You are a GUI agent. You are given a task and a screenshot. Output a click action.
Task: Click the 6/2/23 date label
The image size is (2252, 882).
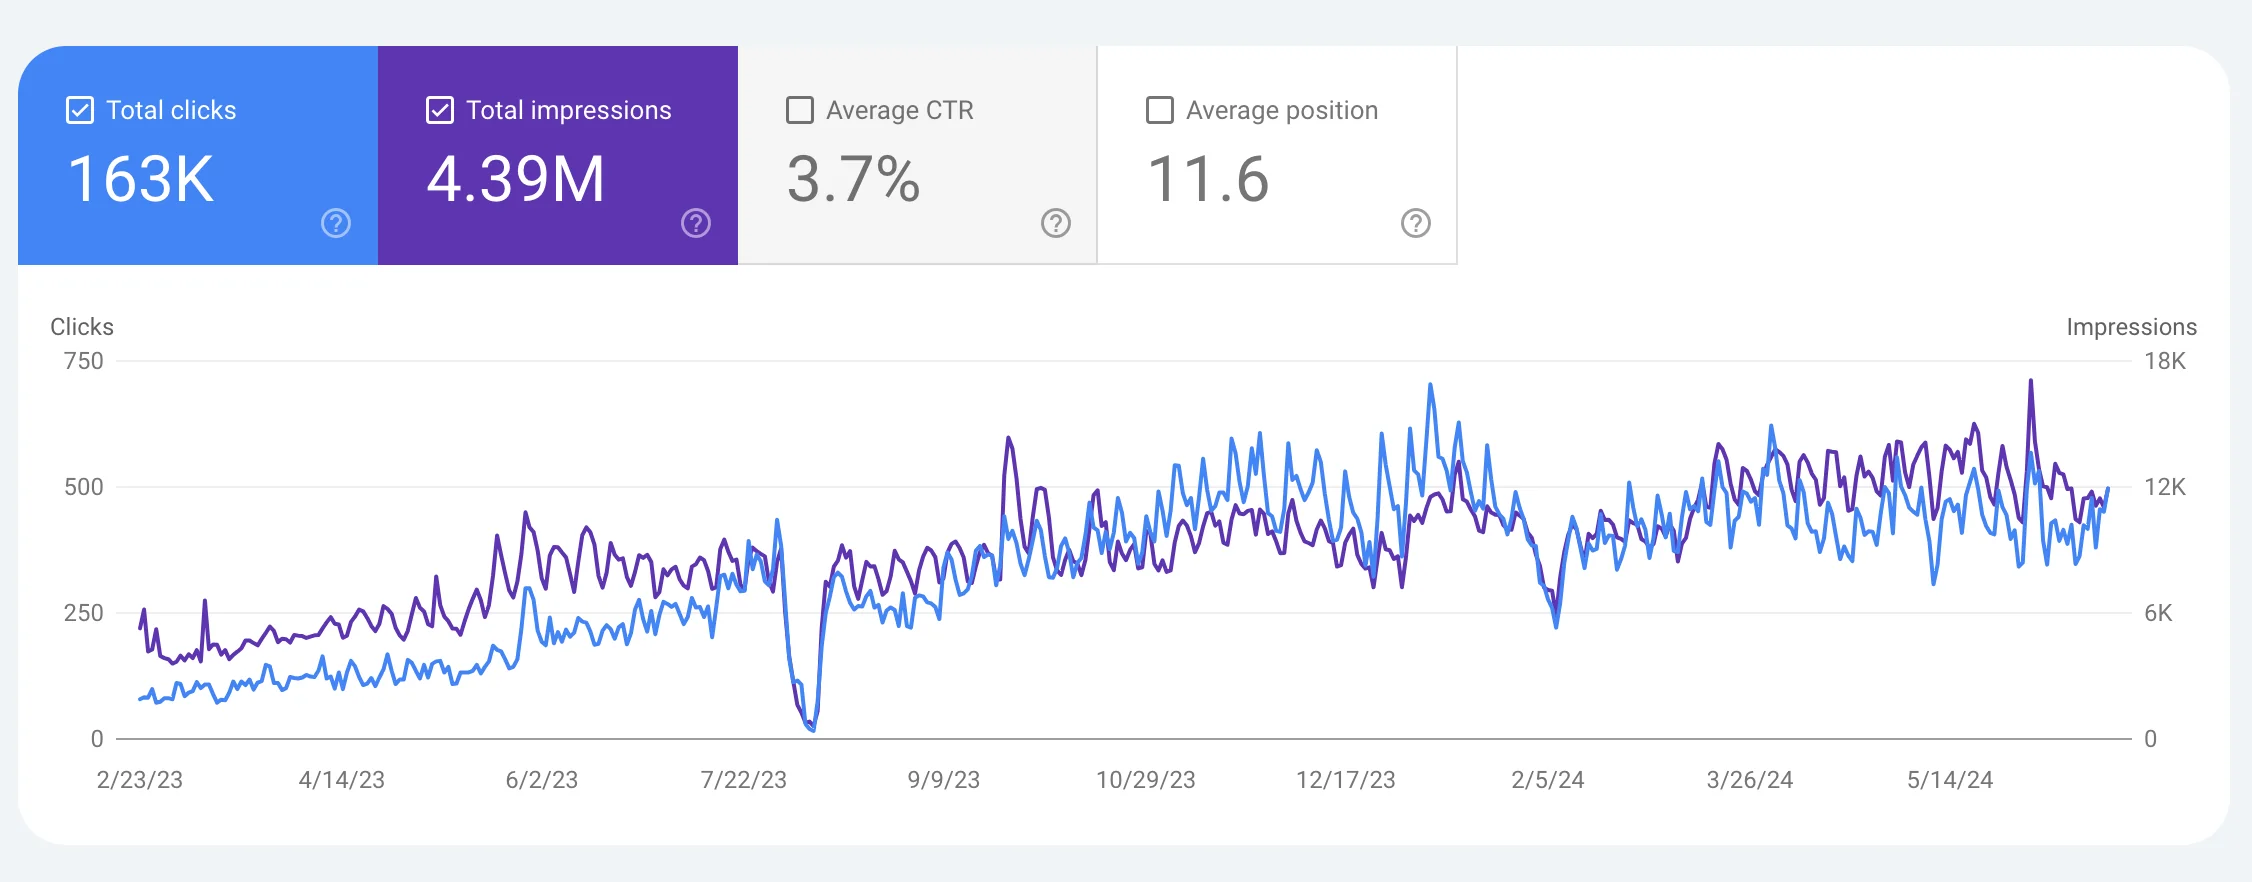(x=542, y=780)
